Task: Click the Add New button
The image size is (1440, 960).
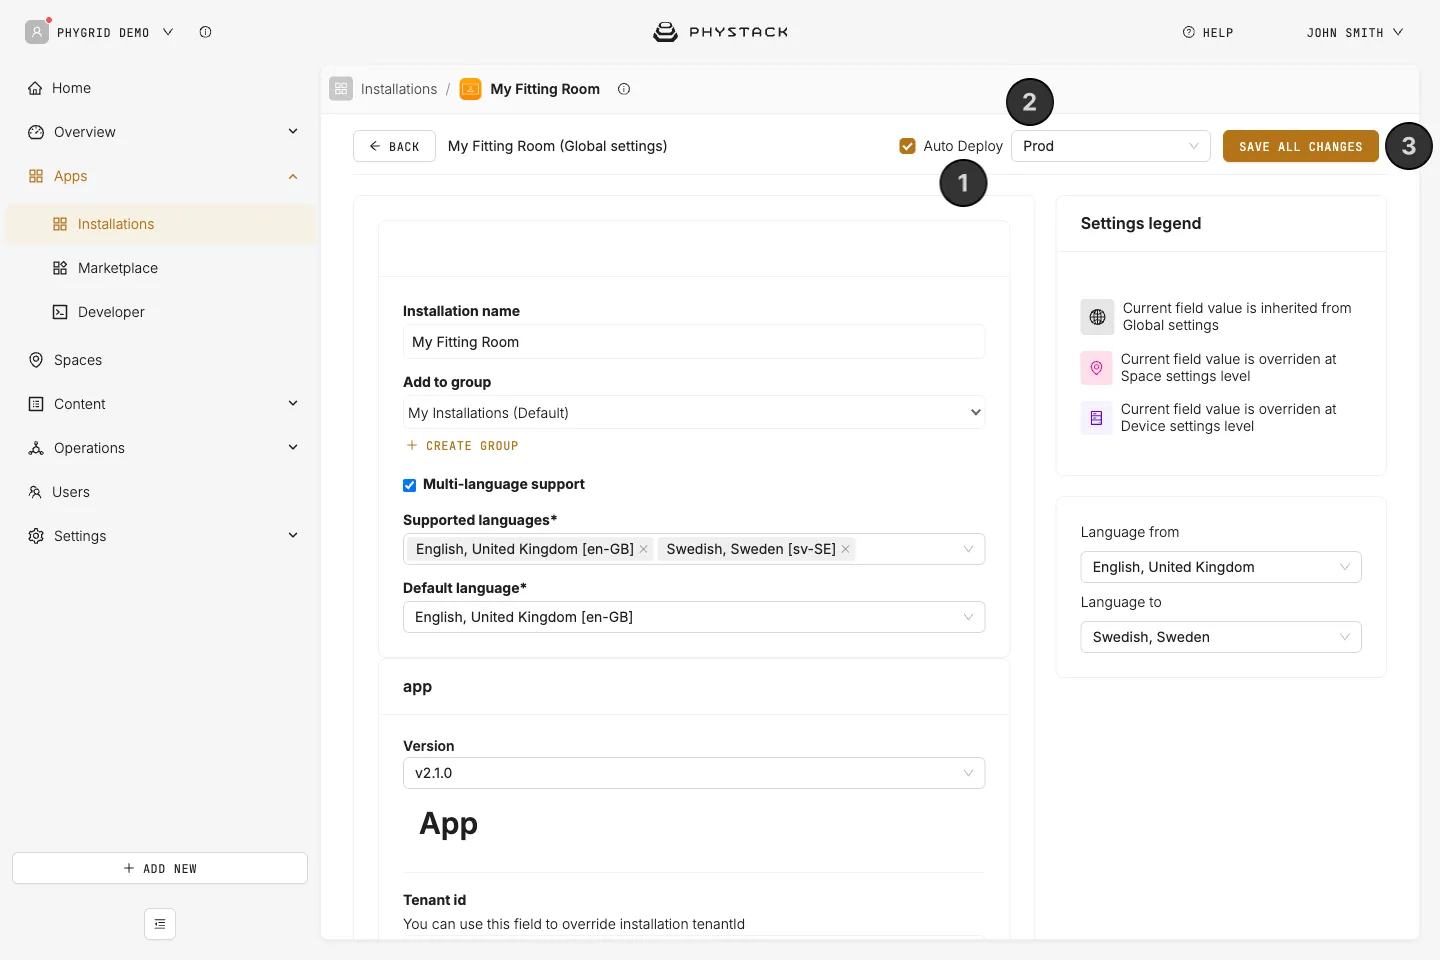Action: 160,868
